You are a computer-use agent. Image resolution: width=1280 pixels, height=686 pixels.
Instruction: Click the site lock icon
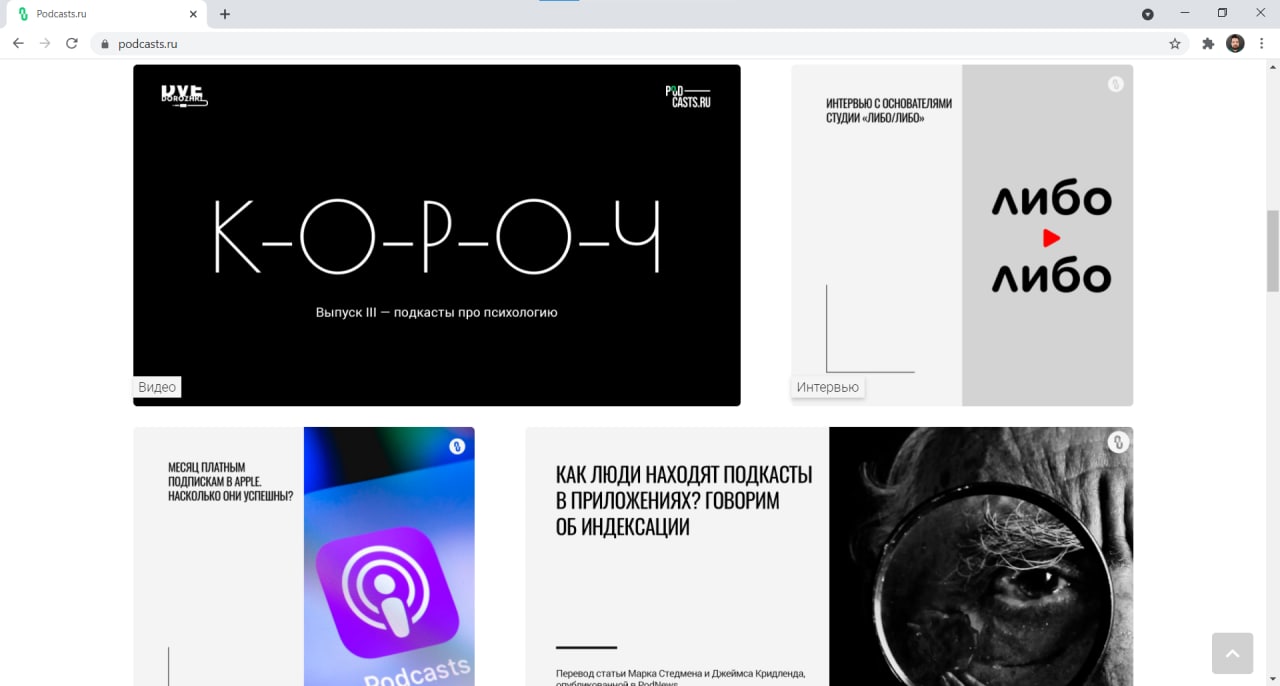[104, 44]
